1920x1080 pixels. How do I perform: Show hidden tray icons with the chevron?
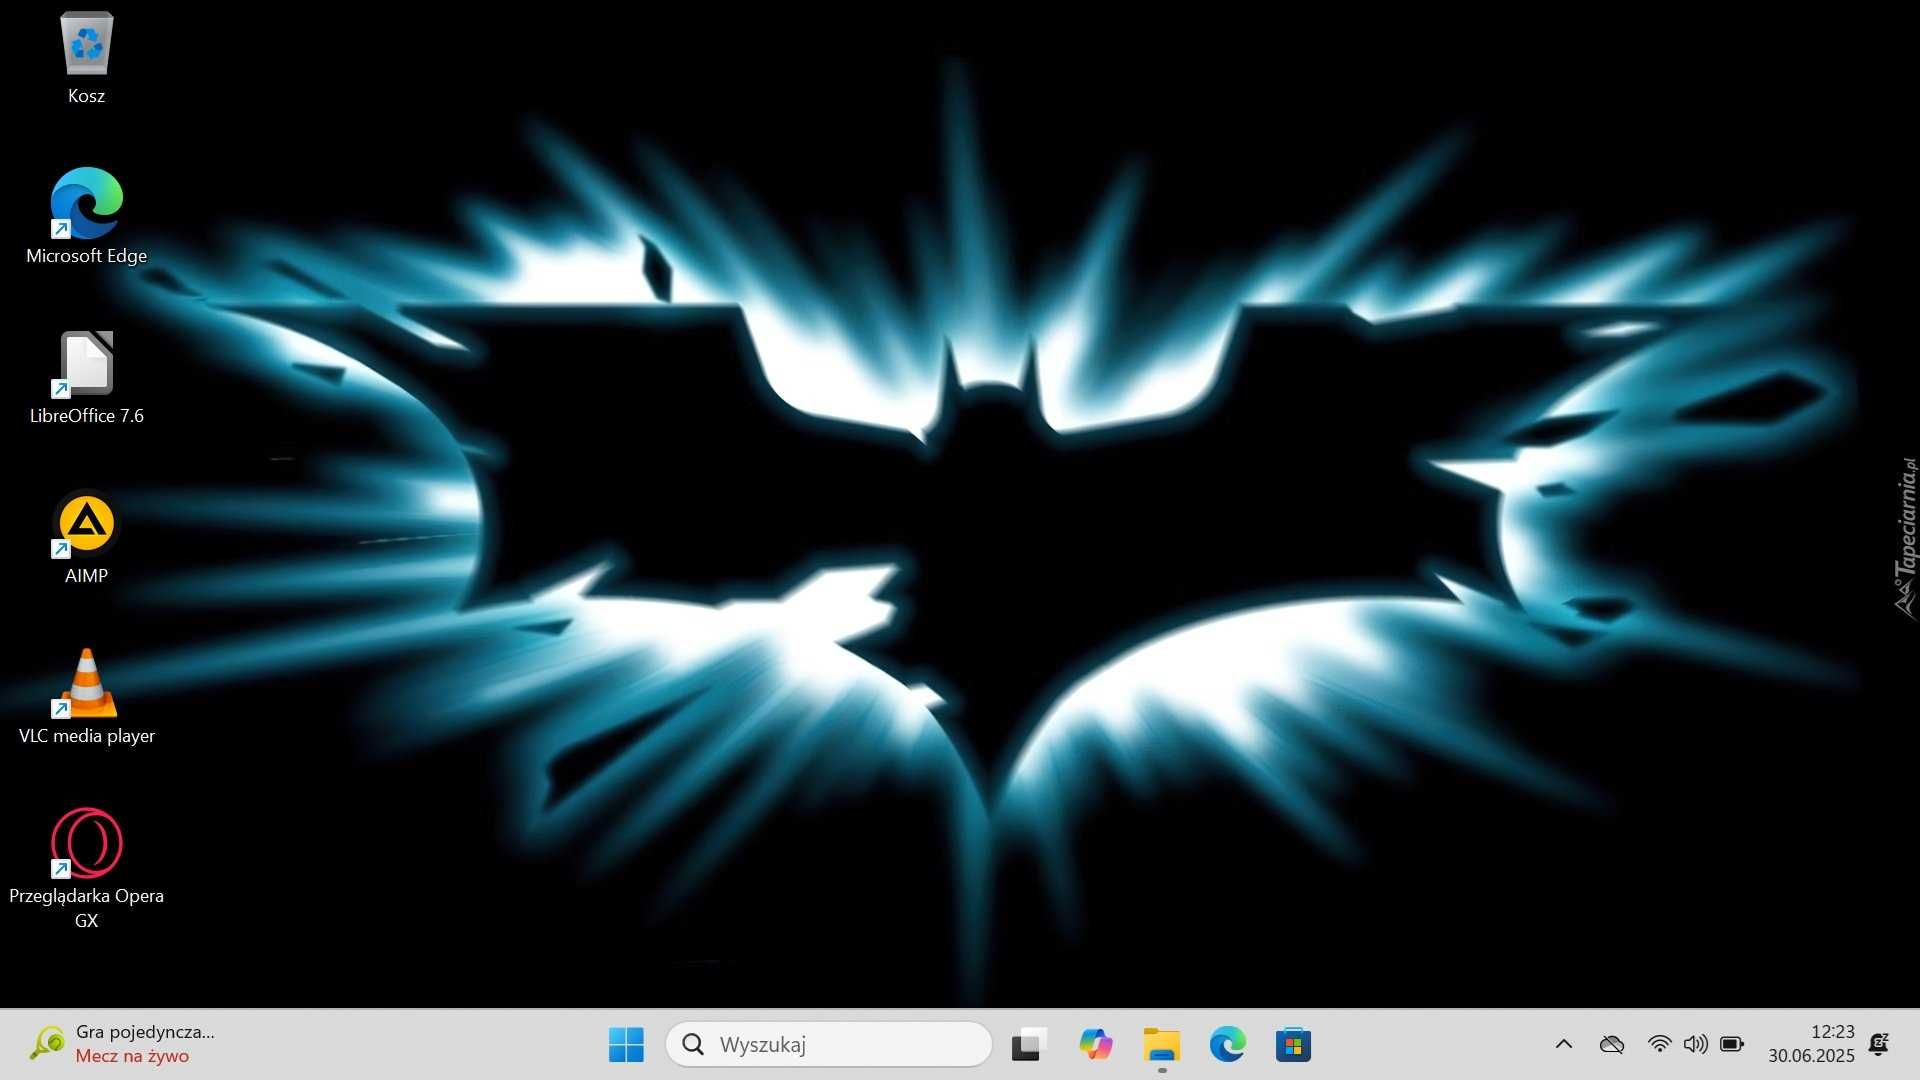(x=1564, y=1045)
